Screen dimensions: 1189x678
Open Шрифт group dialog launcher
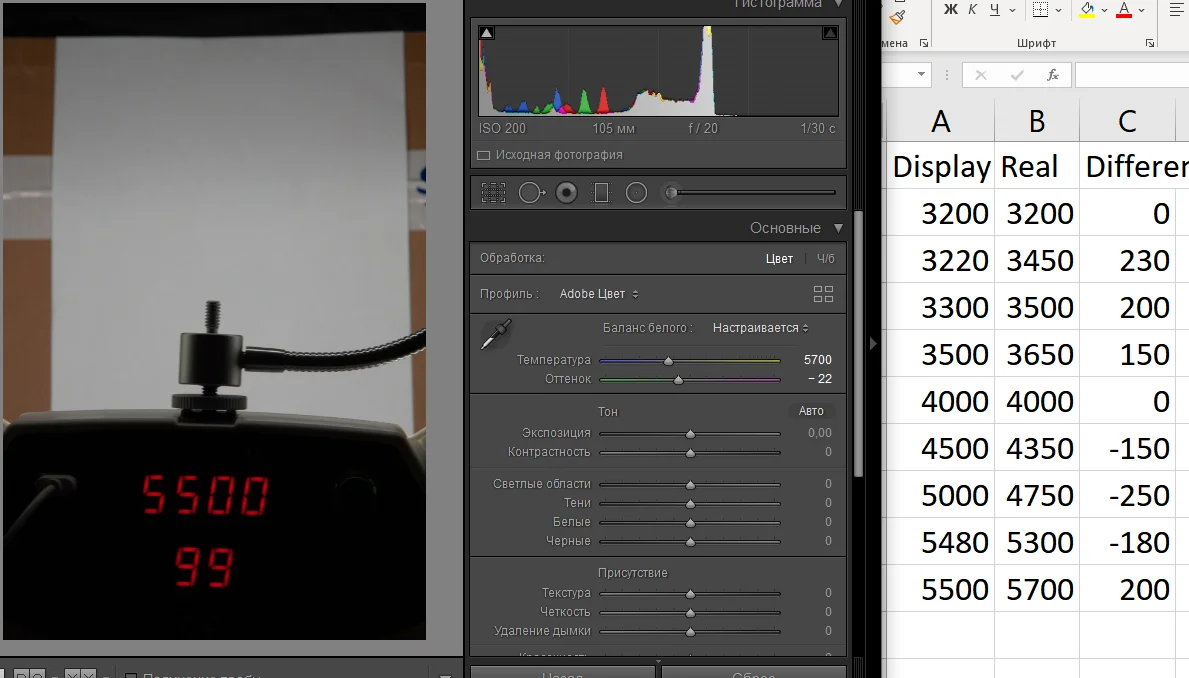[x=1150, y=43]
